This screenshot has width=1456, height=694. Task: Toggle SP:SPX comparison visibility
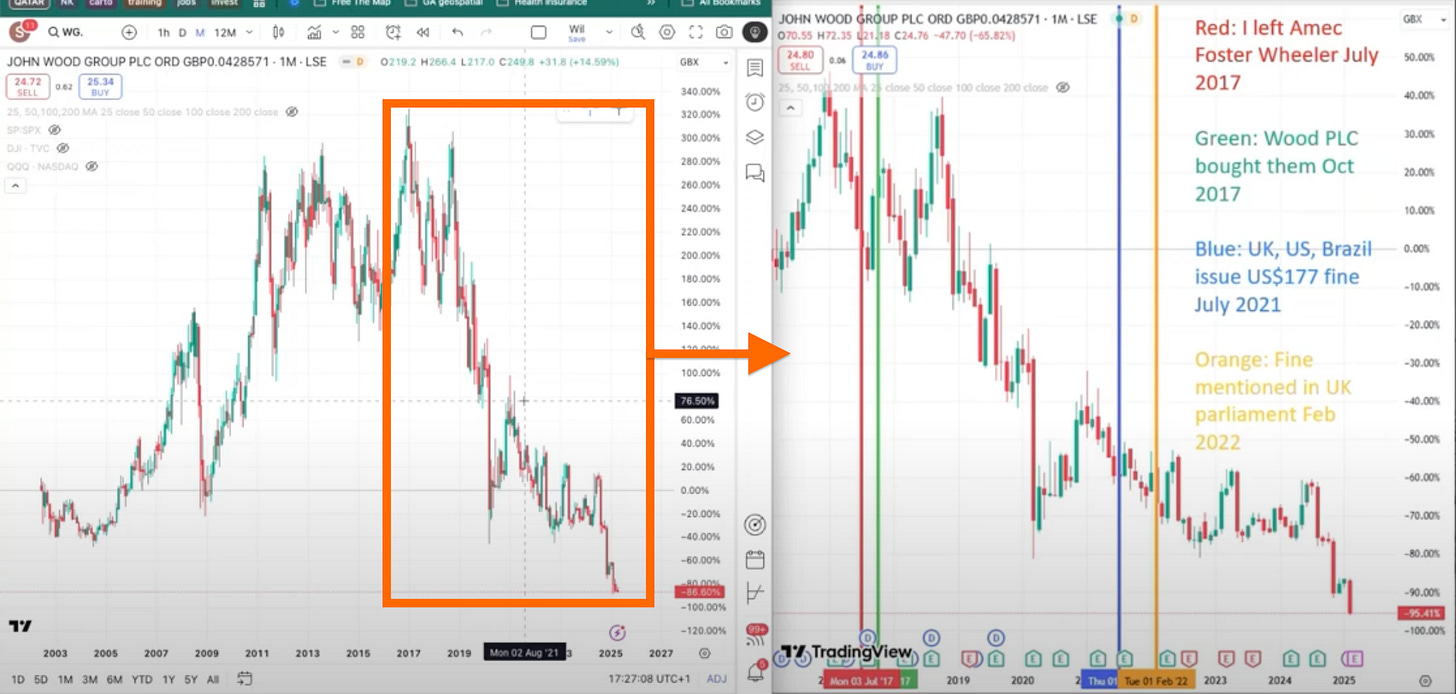(x=55, y=130)
